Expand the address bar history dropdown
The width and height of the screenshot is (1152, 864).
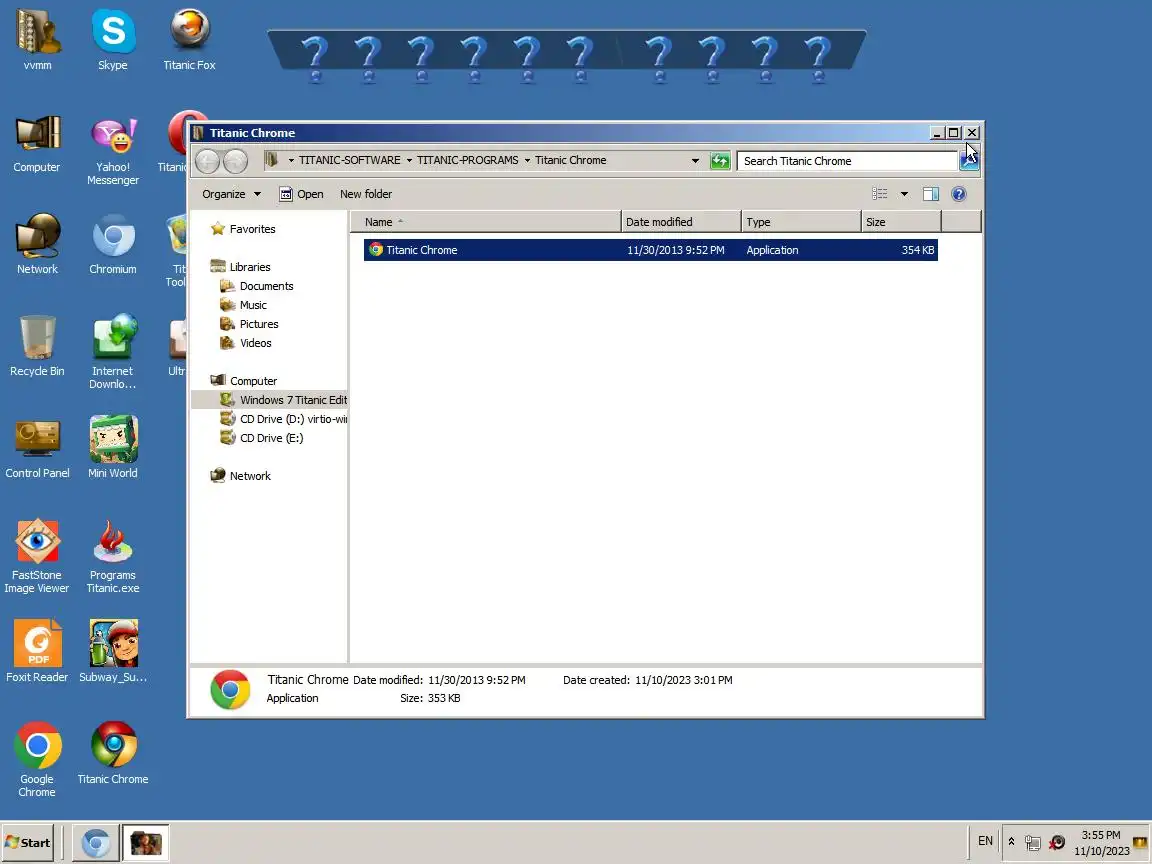[x=695, y=161]
